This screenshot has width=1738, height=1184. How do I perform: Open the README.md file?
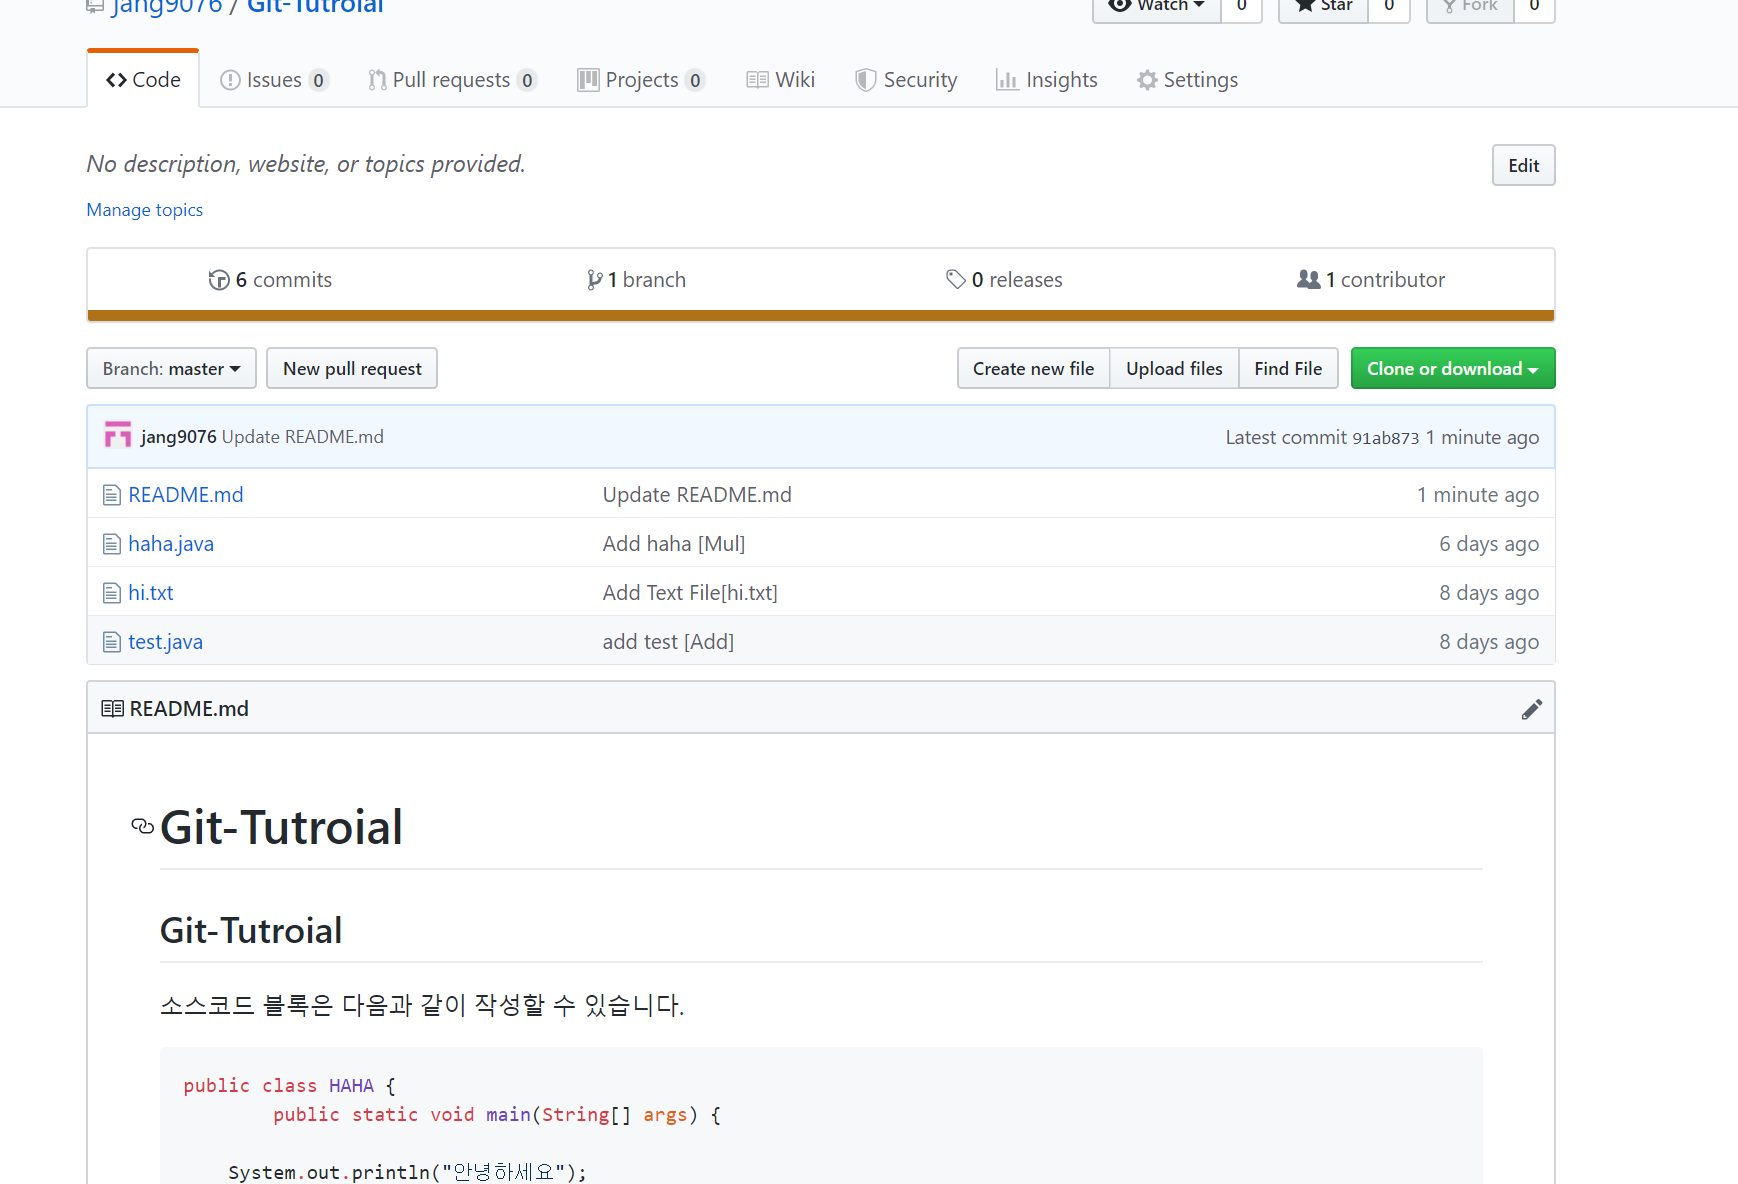(186, 495)
